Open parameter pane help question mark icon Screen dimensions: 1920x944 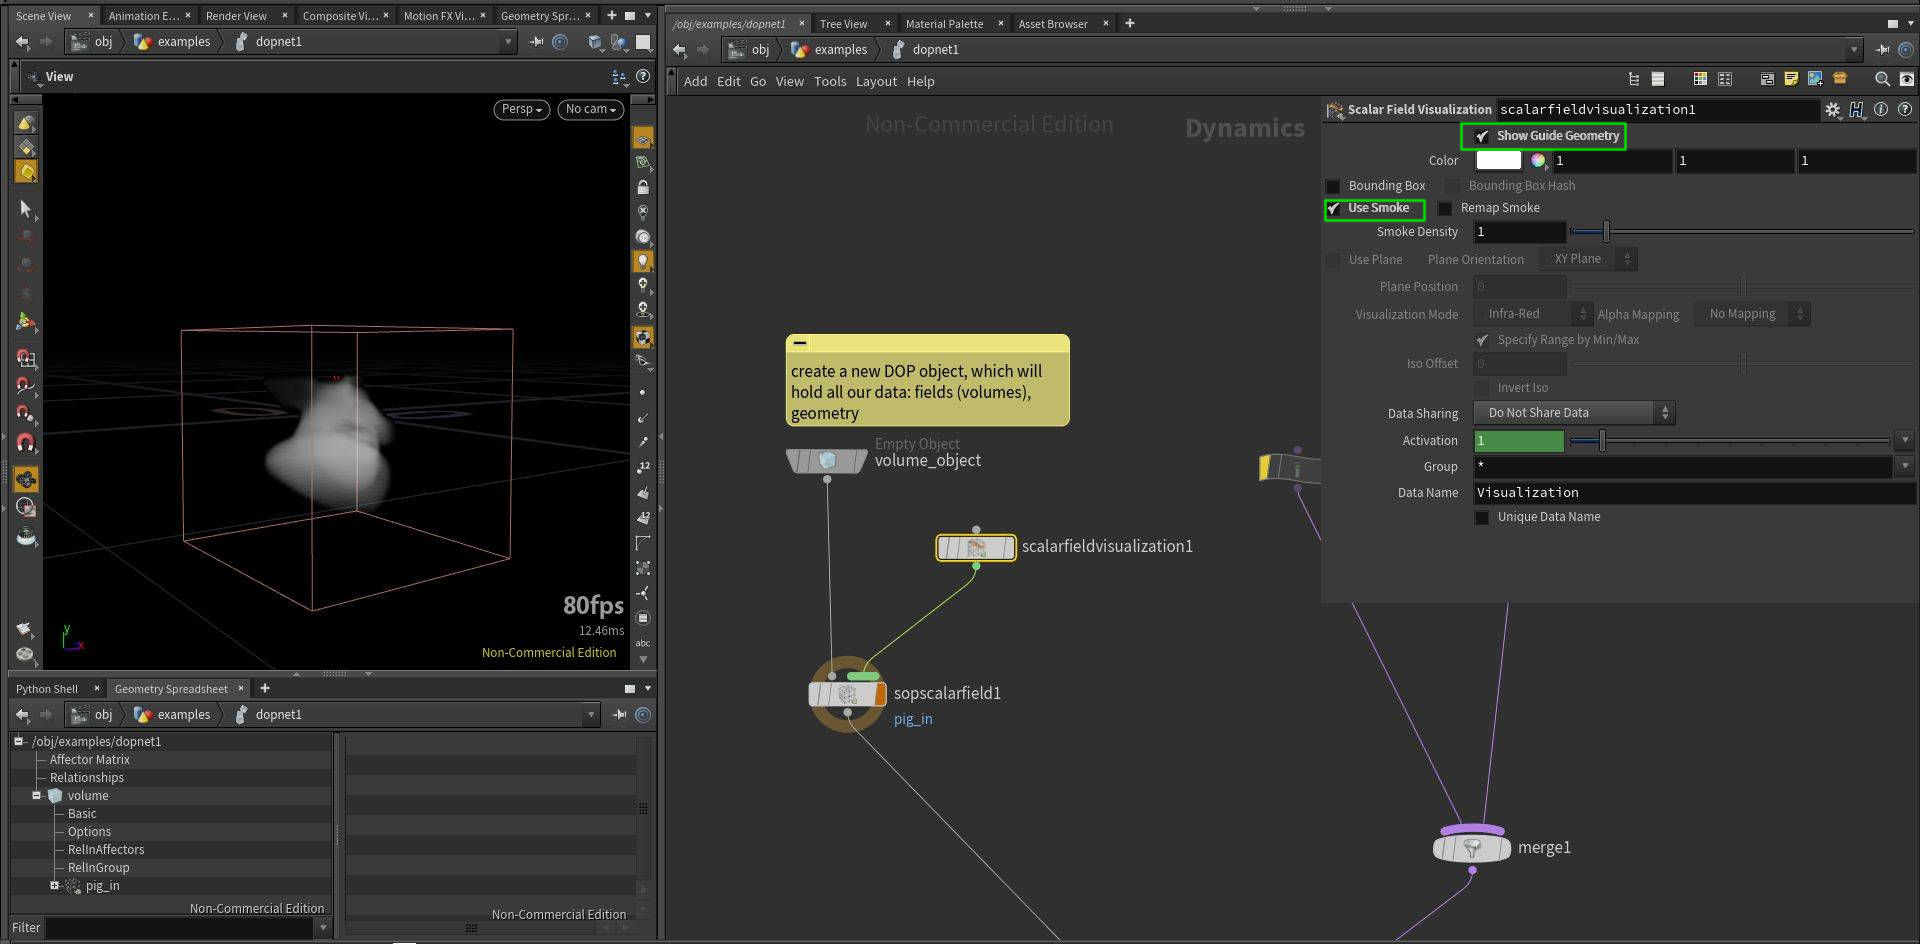click(x=1905, y=109)
